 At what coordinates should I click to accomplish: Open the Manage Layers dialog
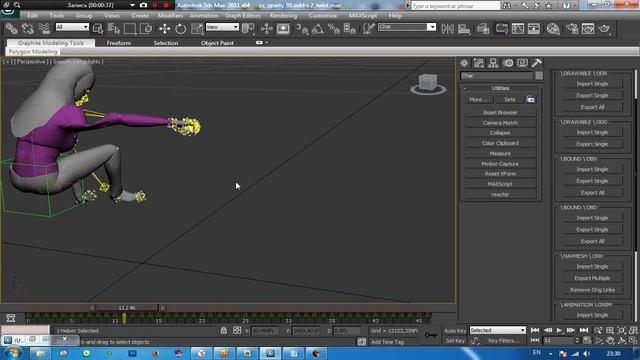click(x=483, y=29)
